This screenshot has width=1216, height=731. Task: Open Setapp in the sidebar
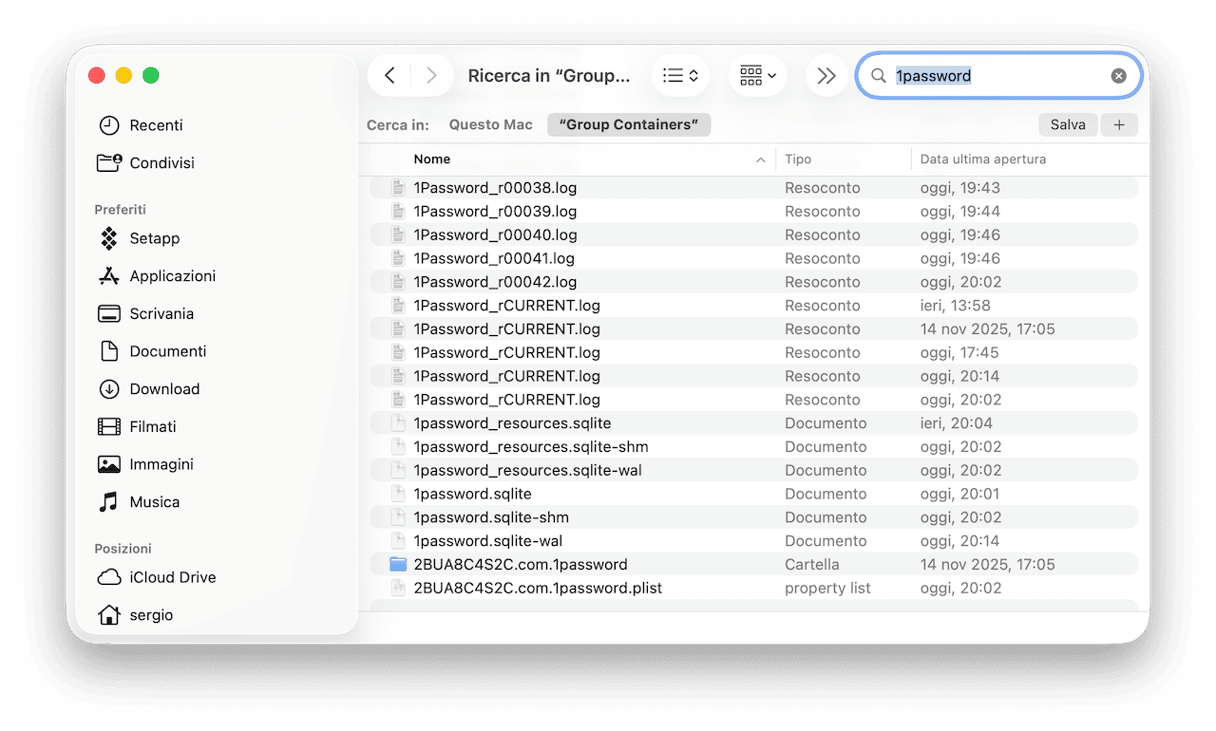click(154, 239)
